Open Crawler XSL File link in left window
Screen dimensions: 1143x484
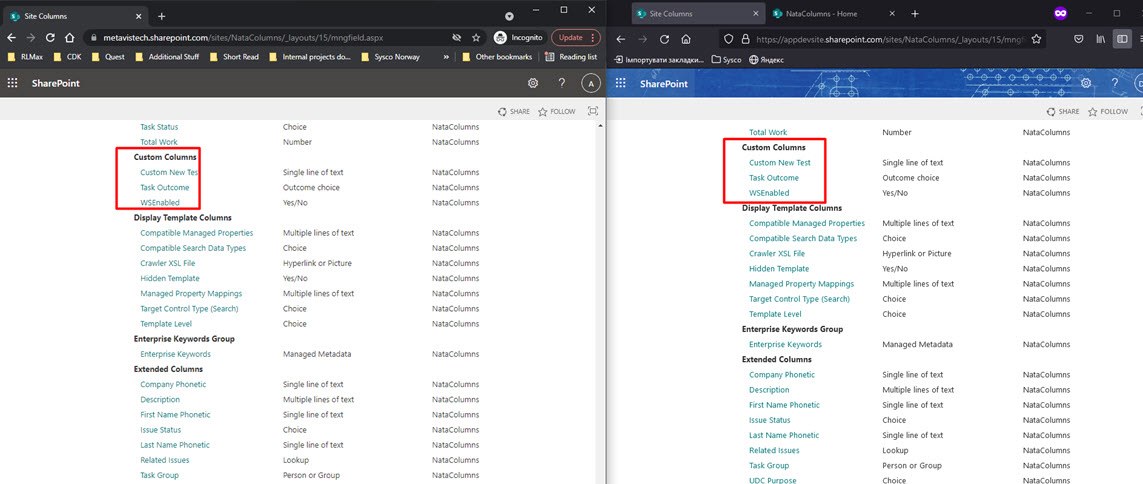coord(168,263)
